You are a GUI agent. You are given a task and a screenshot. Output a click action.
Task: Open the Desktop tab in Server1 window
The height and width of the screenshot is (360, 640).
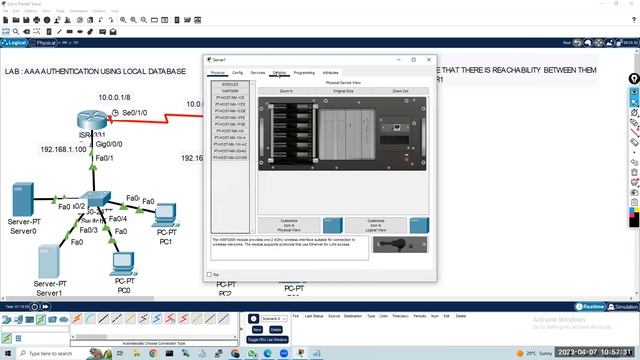(x=279, y=73)
